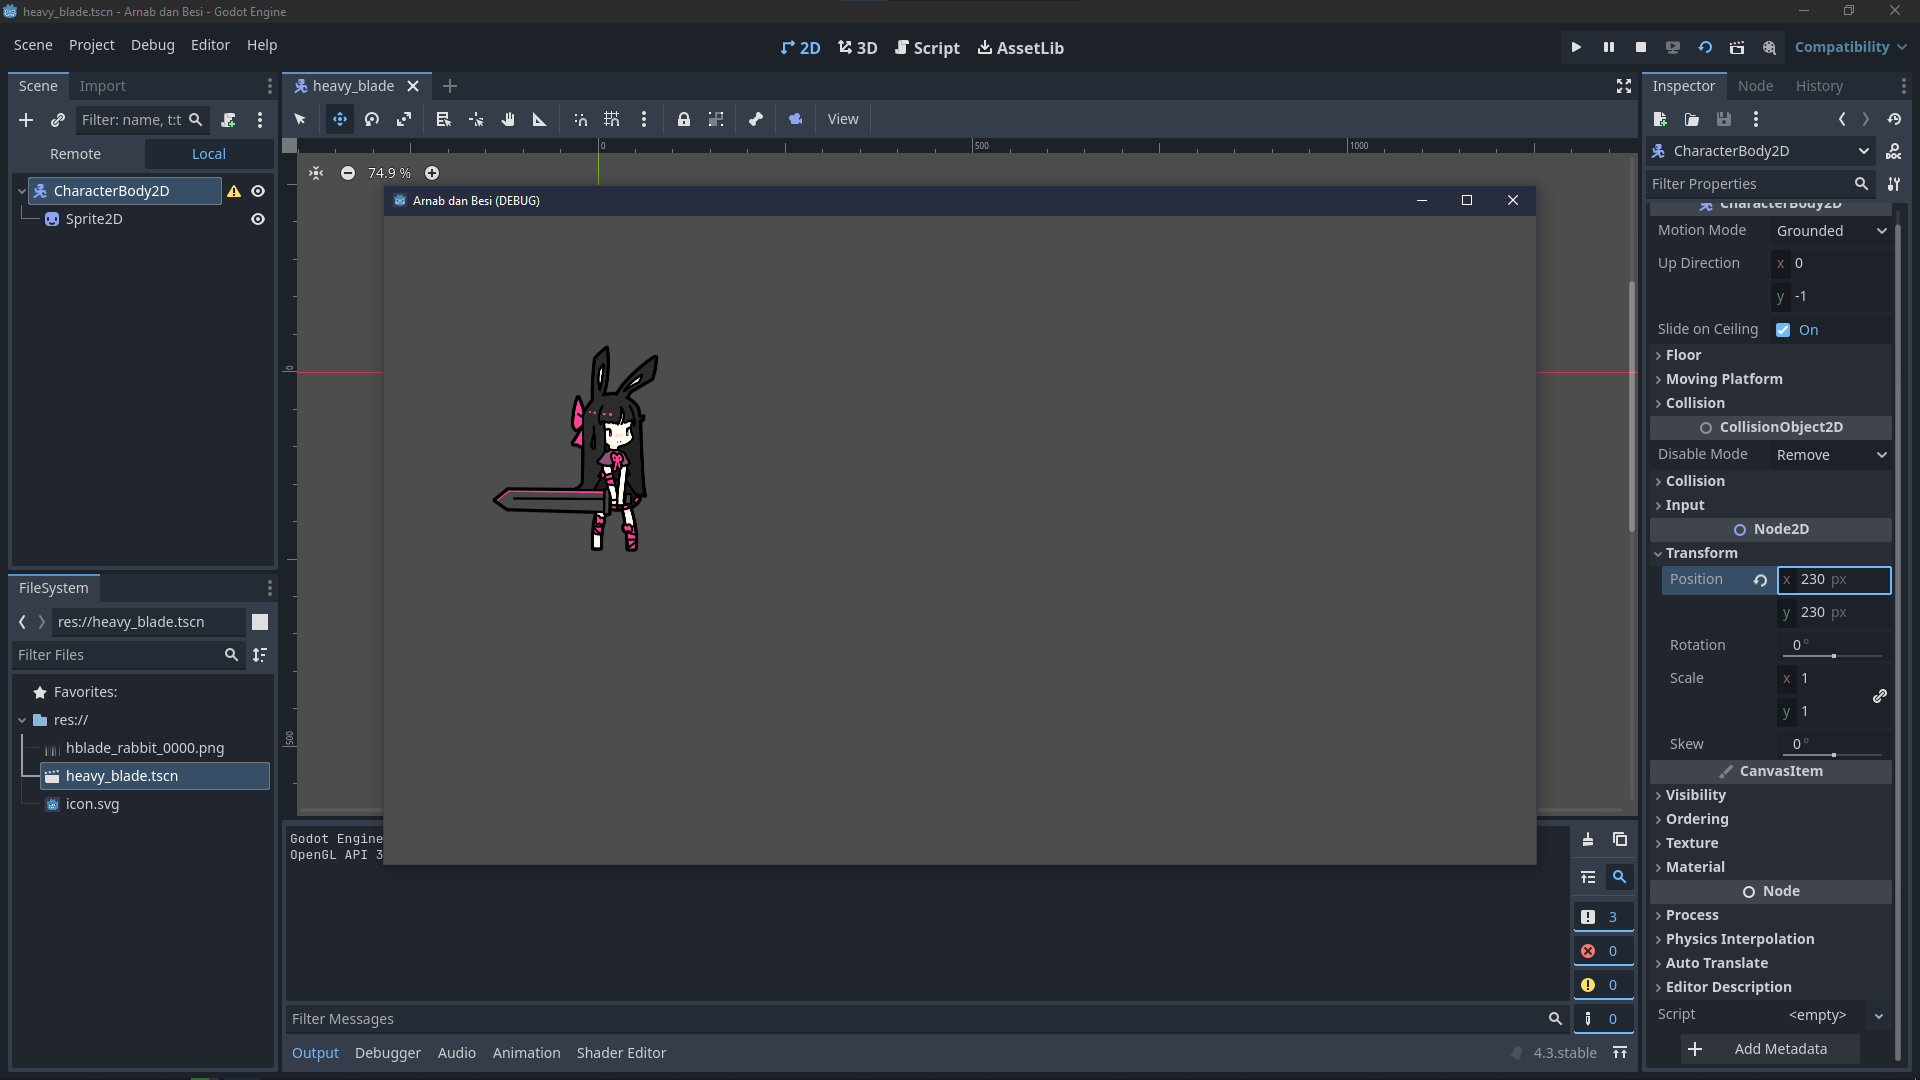This screenshot has height=1080, width=1920.
Task: Open the Debugger bottom panel
Action: click(388, 1053)
